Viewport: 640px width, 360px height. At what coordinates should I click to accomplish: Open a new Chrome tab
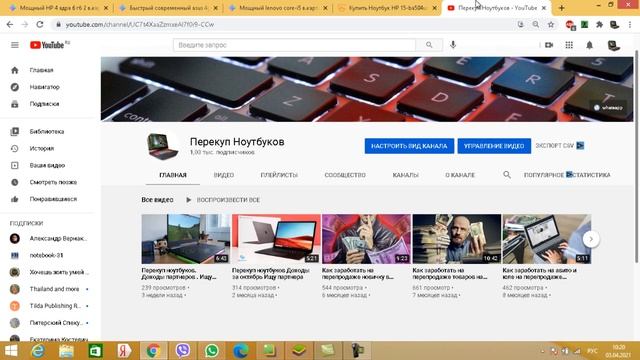(562, 8)
